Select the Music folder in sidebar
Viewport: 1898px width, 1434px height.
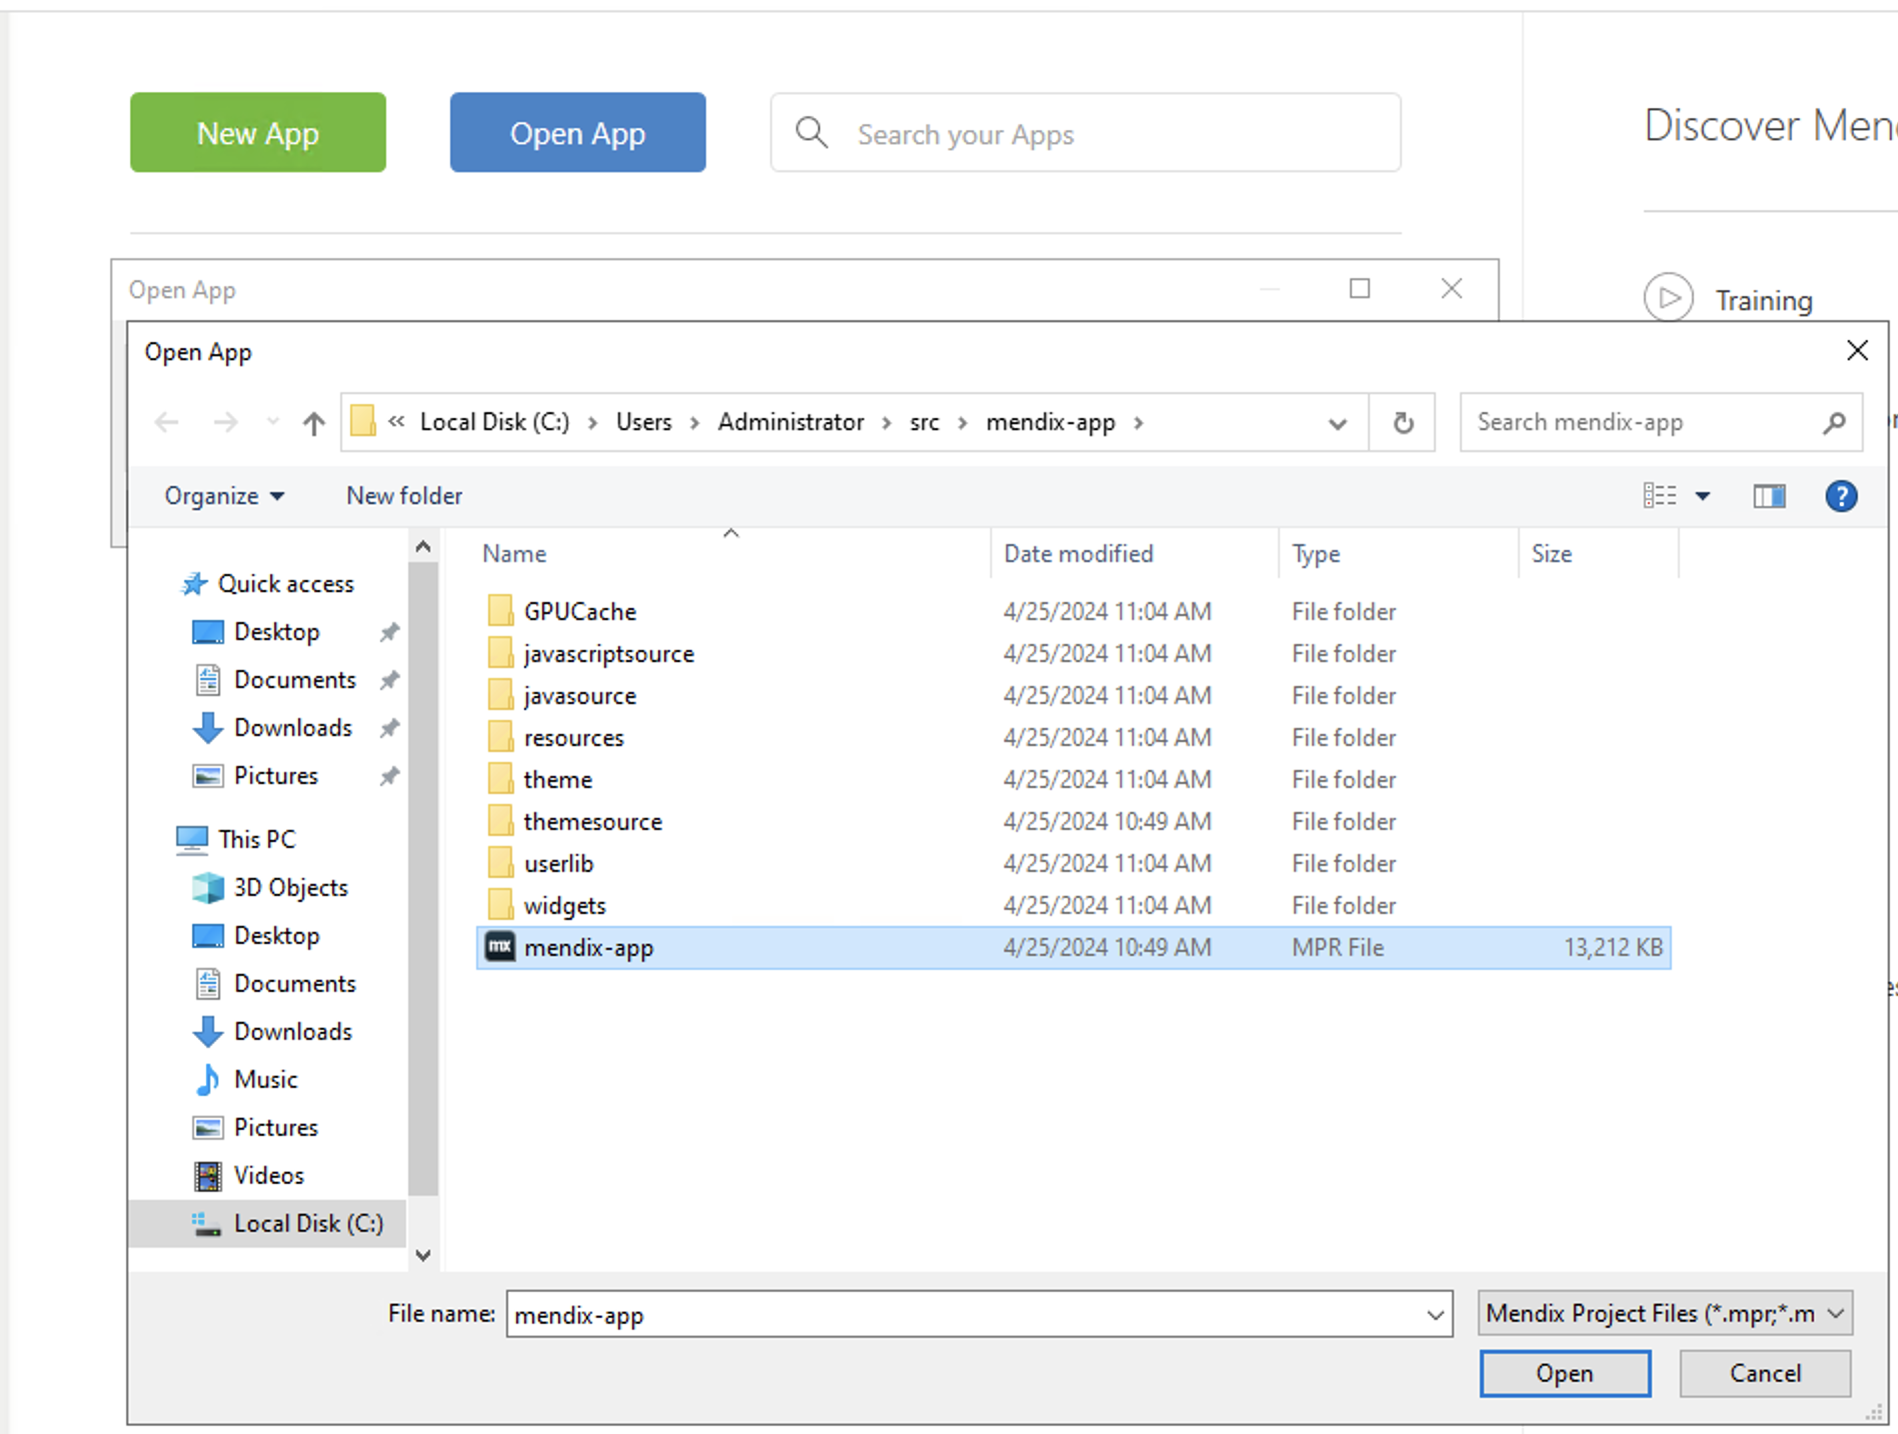[x=265, y=1079]
